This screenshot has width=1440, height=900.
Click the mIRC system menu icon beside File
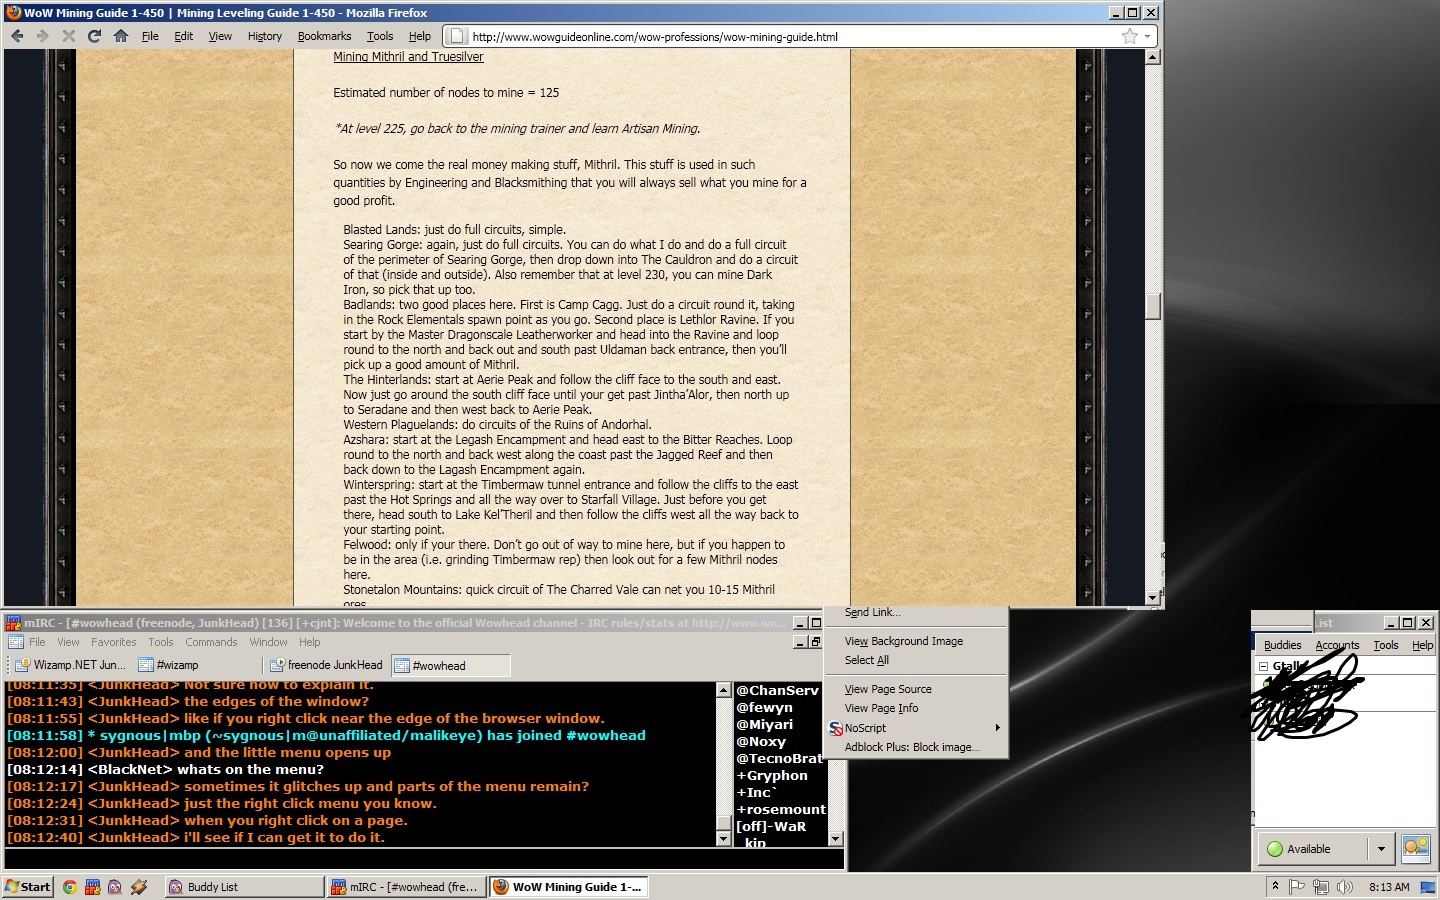[x=16, y=642]
